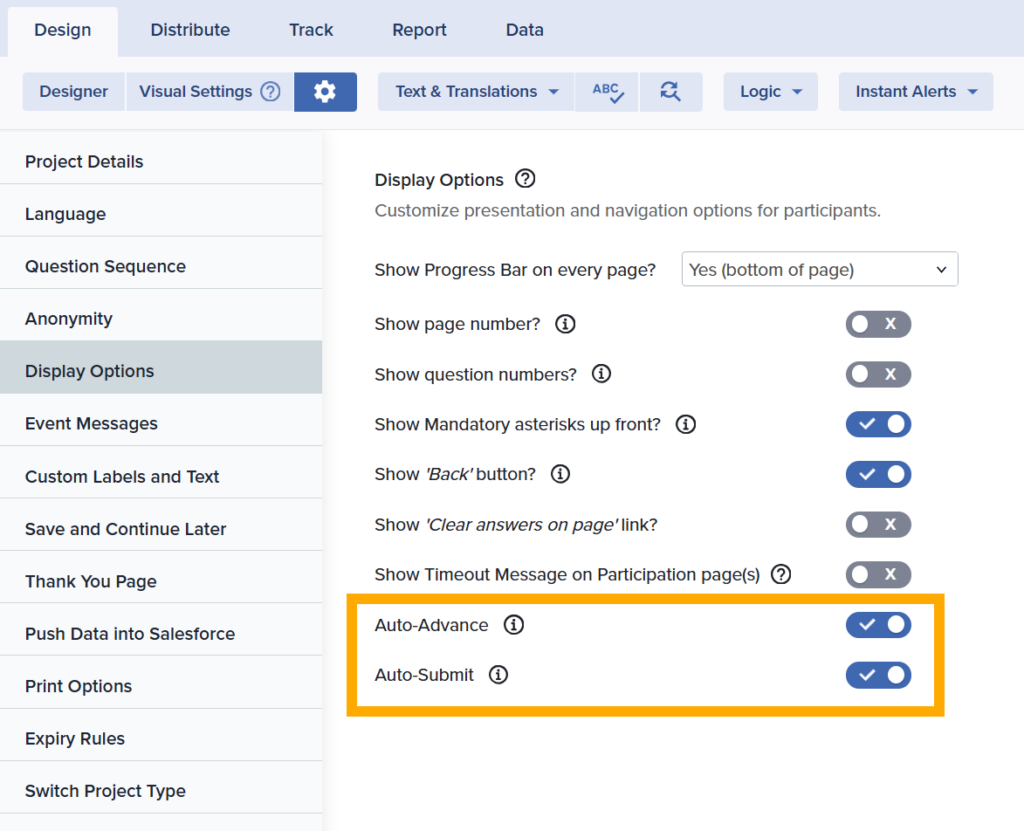Turn off the Show Back button toggle
The image size is (1024, 831).
coord(878,474)
